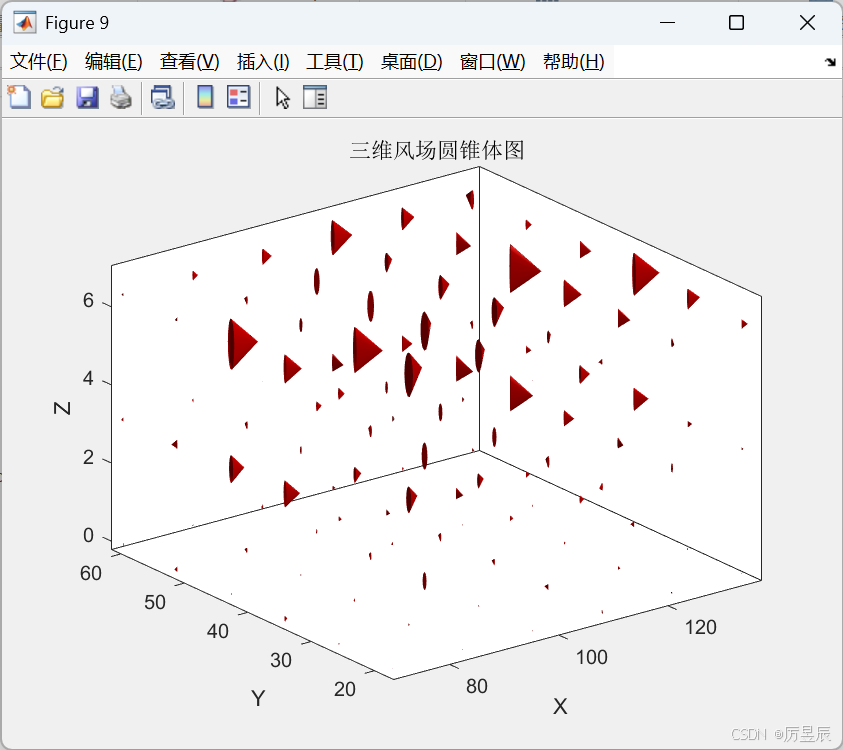Click the X-axis tick label 100
The image size is (843, 750).
(591, 658)
